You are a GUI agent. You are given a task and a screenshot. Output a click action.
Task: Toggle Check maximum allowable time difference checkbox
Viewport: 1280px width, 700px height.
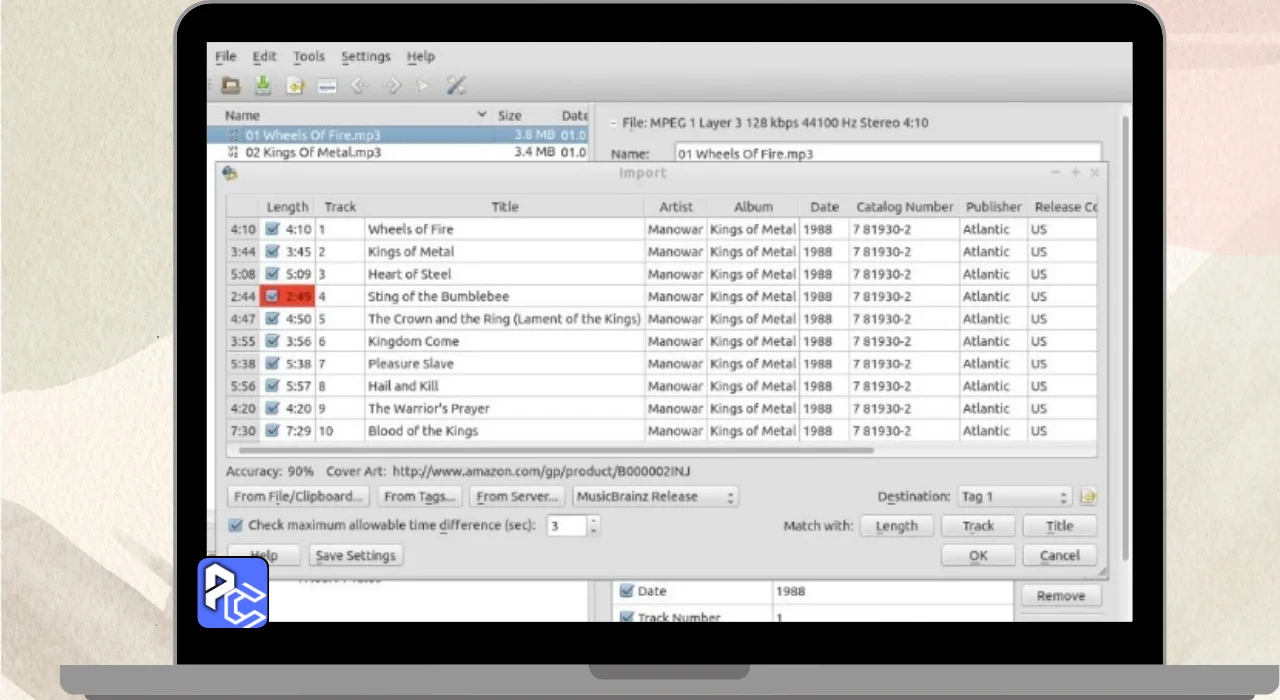tap(236, 525)
